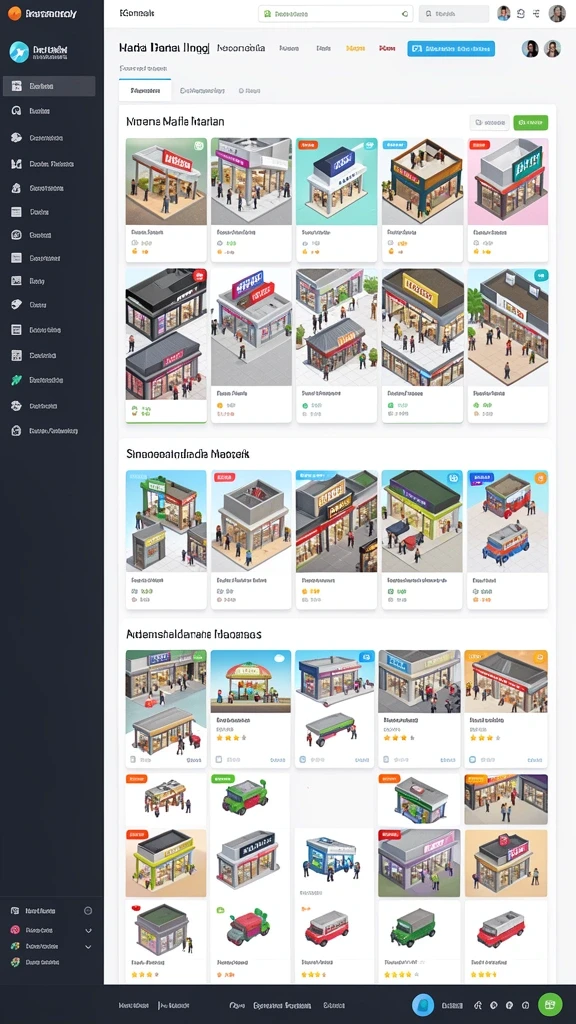The width and height of the screenshot is (576, 1024).
Task: Click the green-bordered search field in top bar
Action: point(335,14)
